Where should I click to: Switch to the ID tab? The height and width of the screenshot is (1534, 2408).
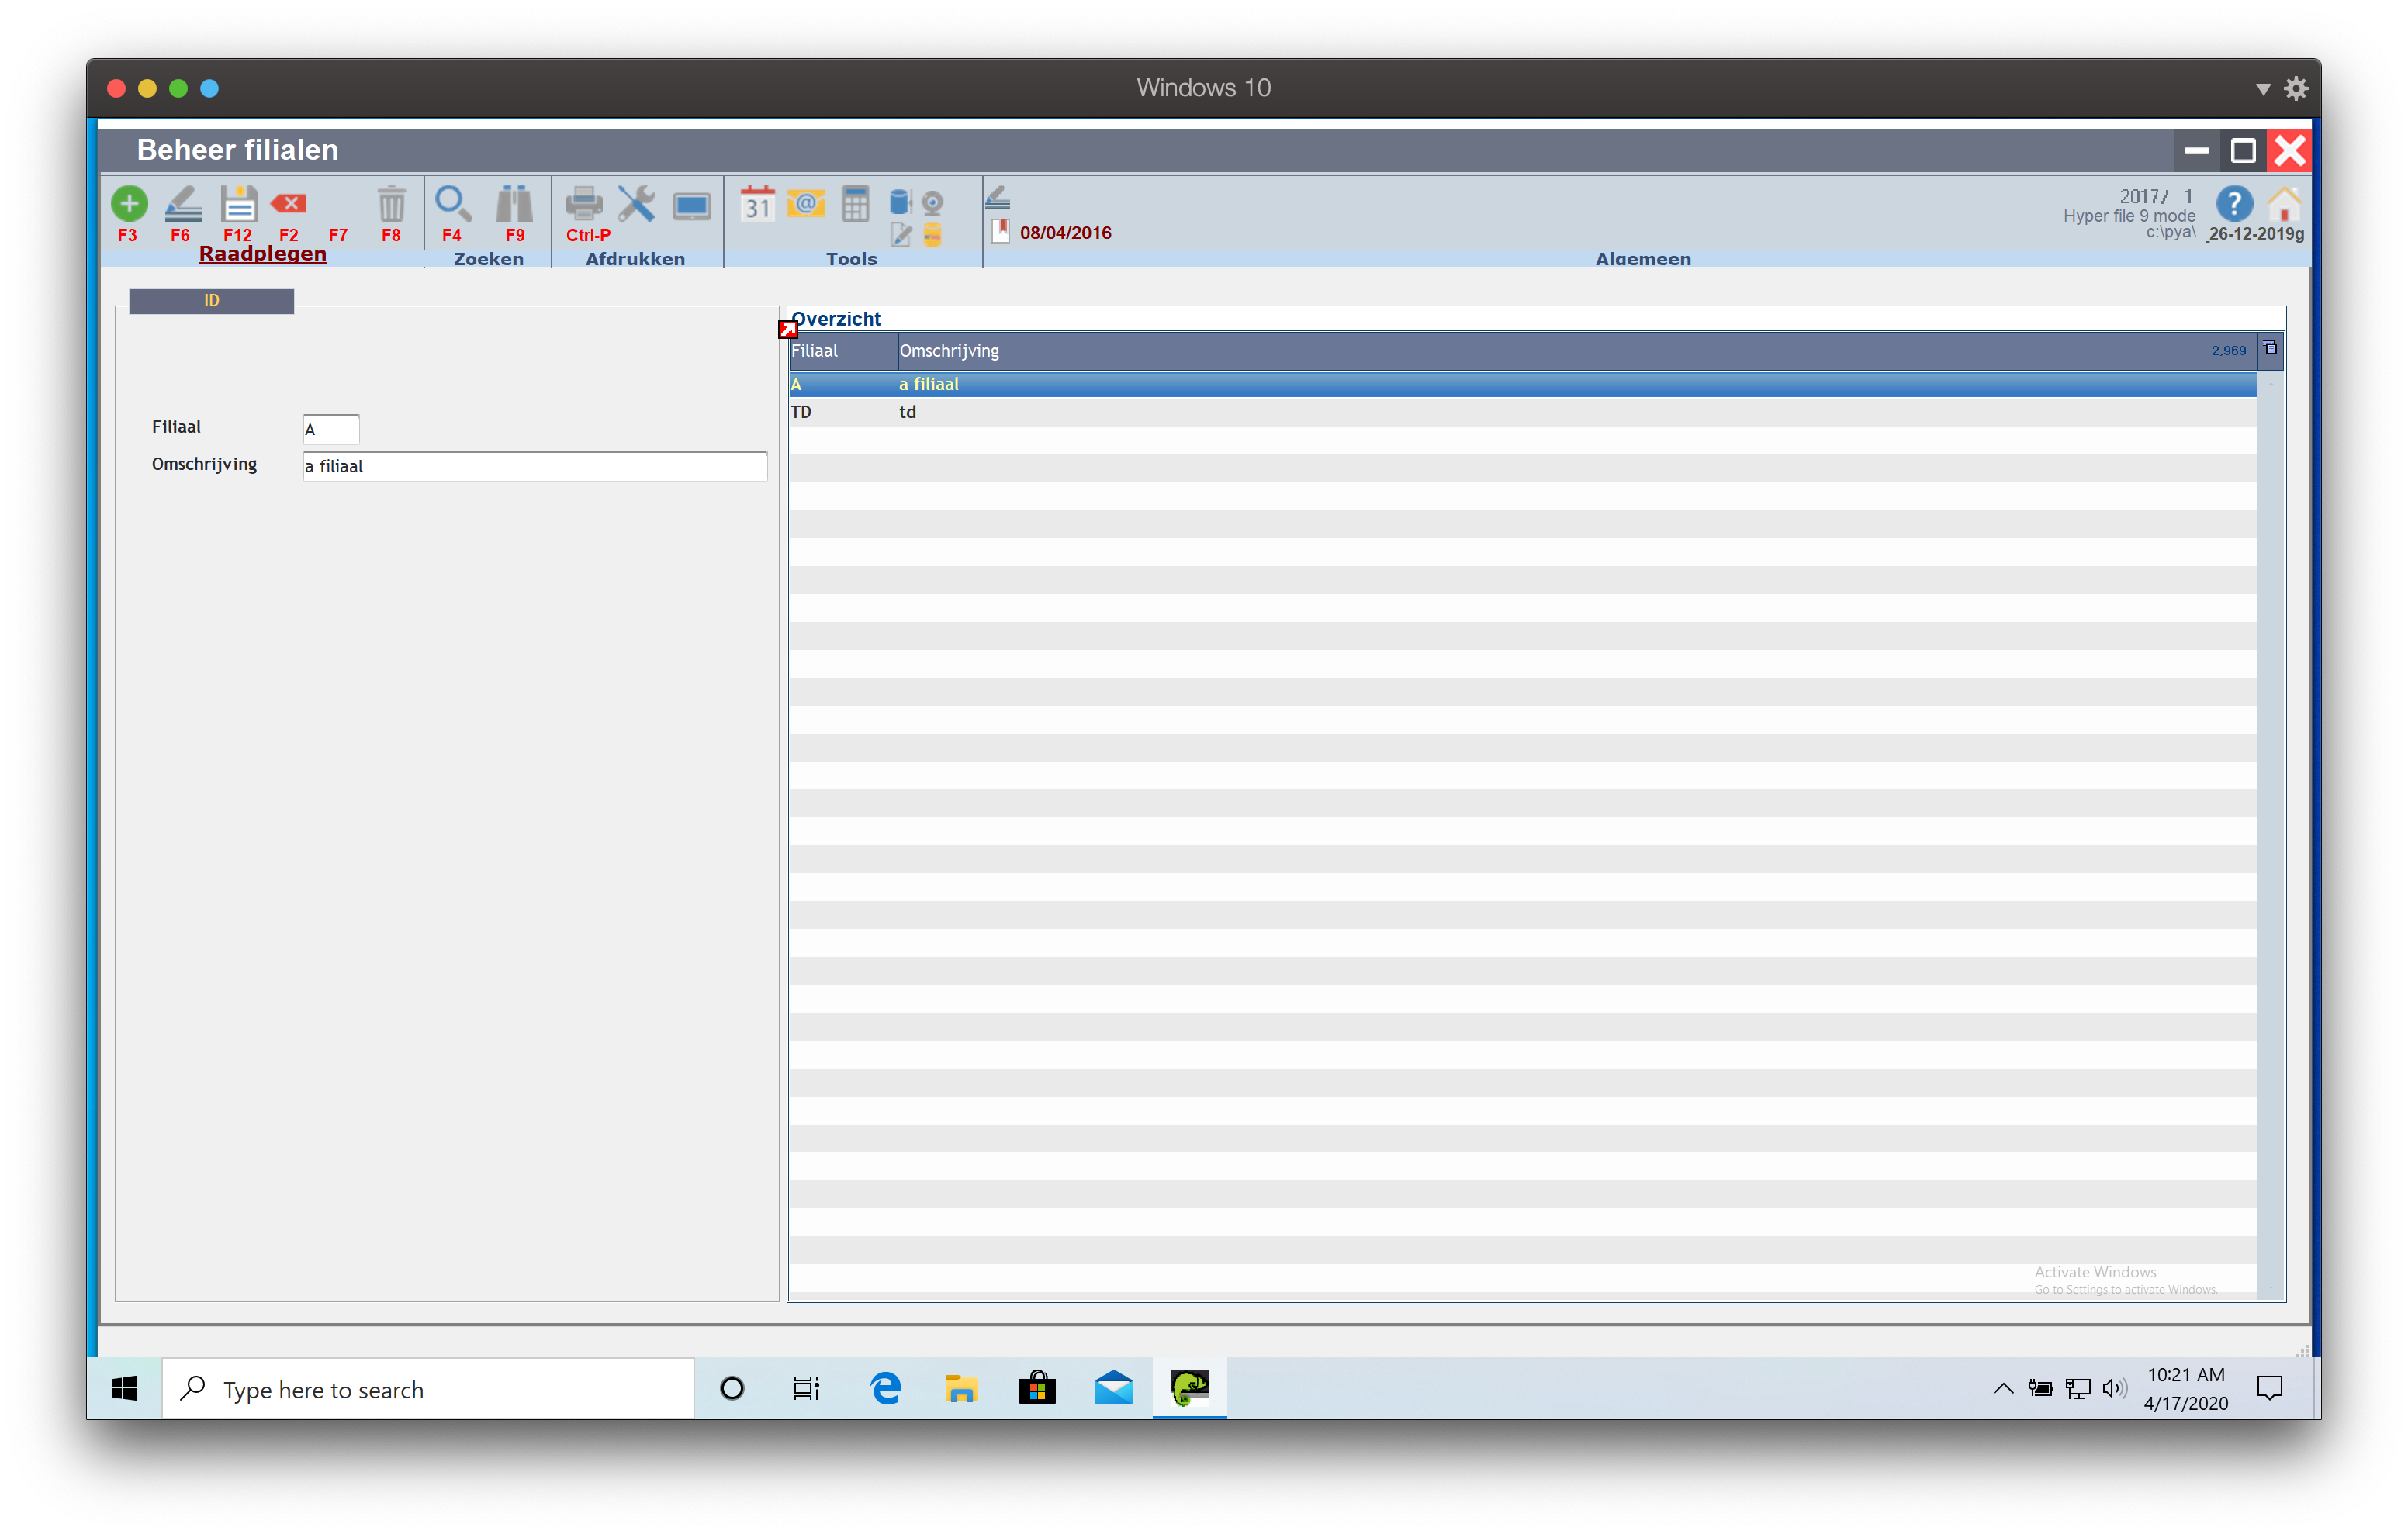(211, 301)
